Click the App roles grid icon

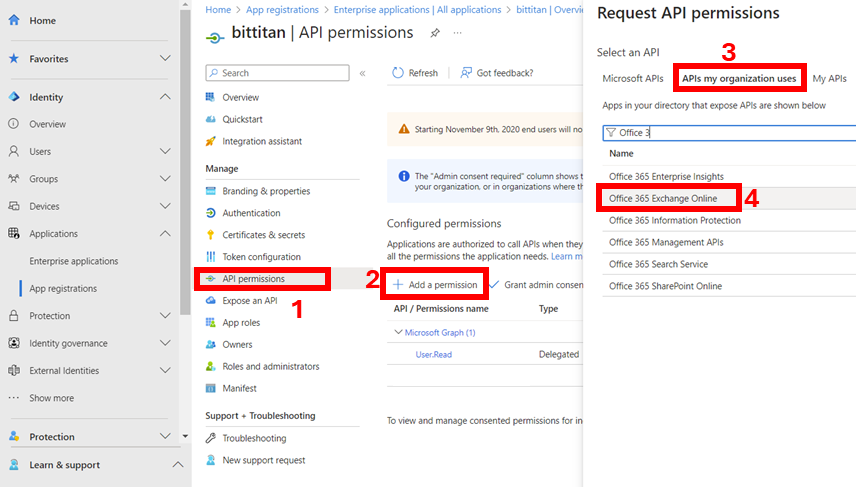[x=211, y=323]
